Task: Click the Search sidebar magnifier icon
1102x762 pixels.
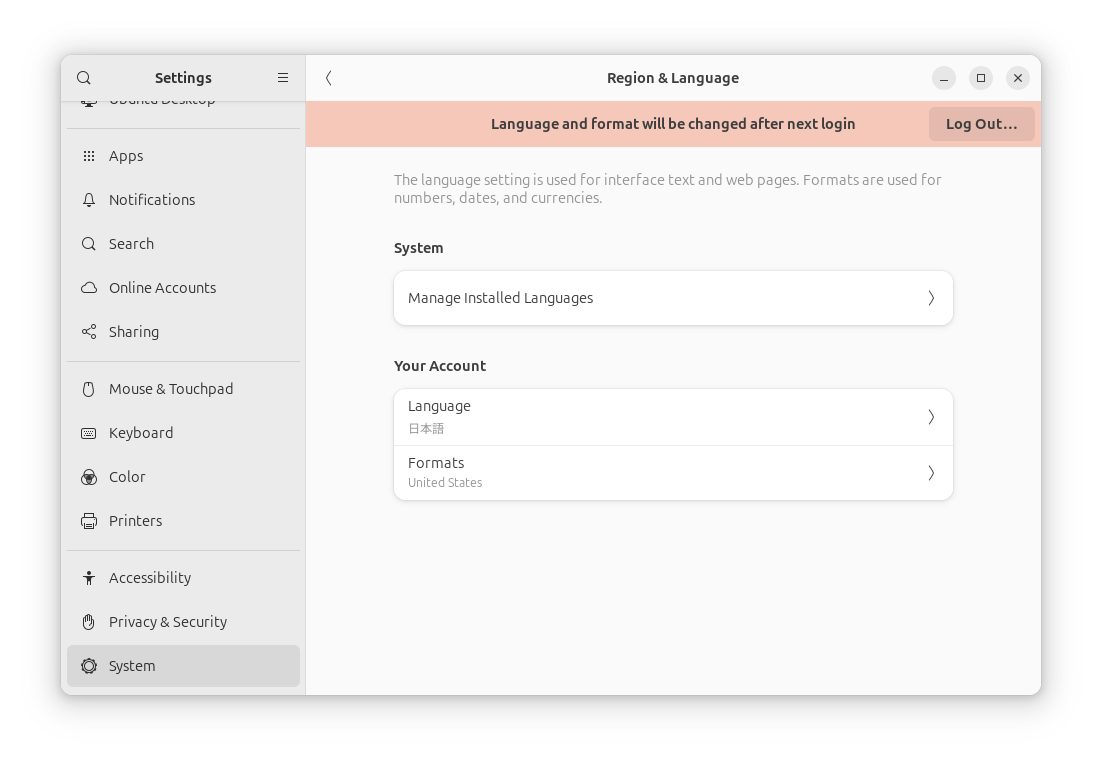Action: (89, 244)
